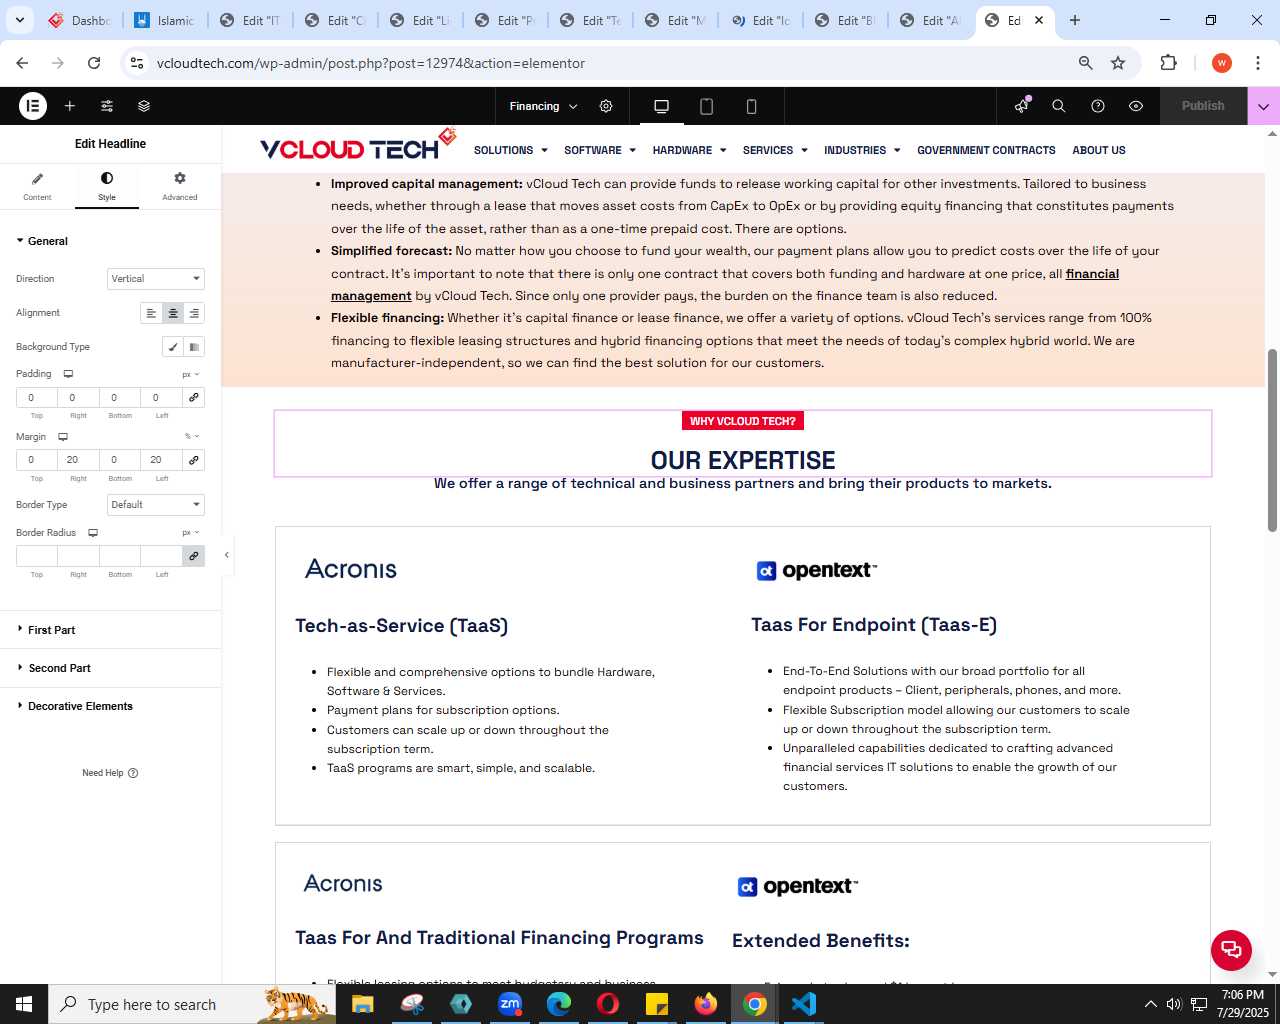This screenshot has width=1280, height=1024.
Task: Open the ABOUT US link
Action: 1099,150
